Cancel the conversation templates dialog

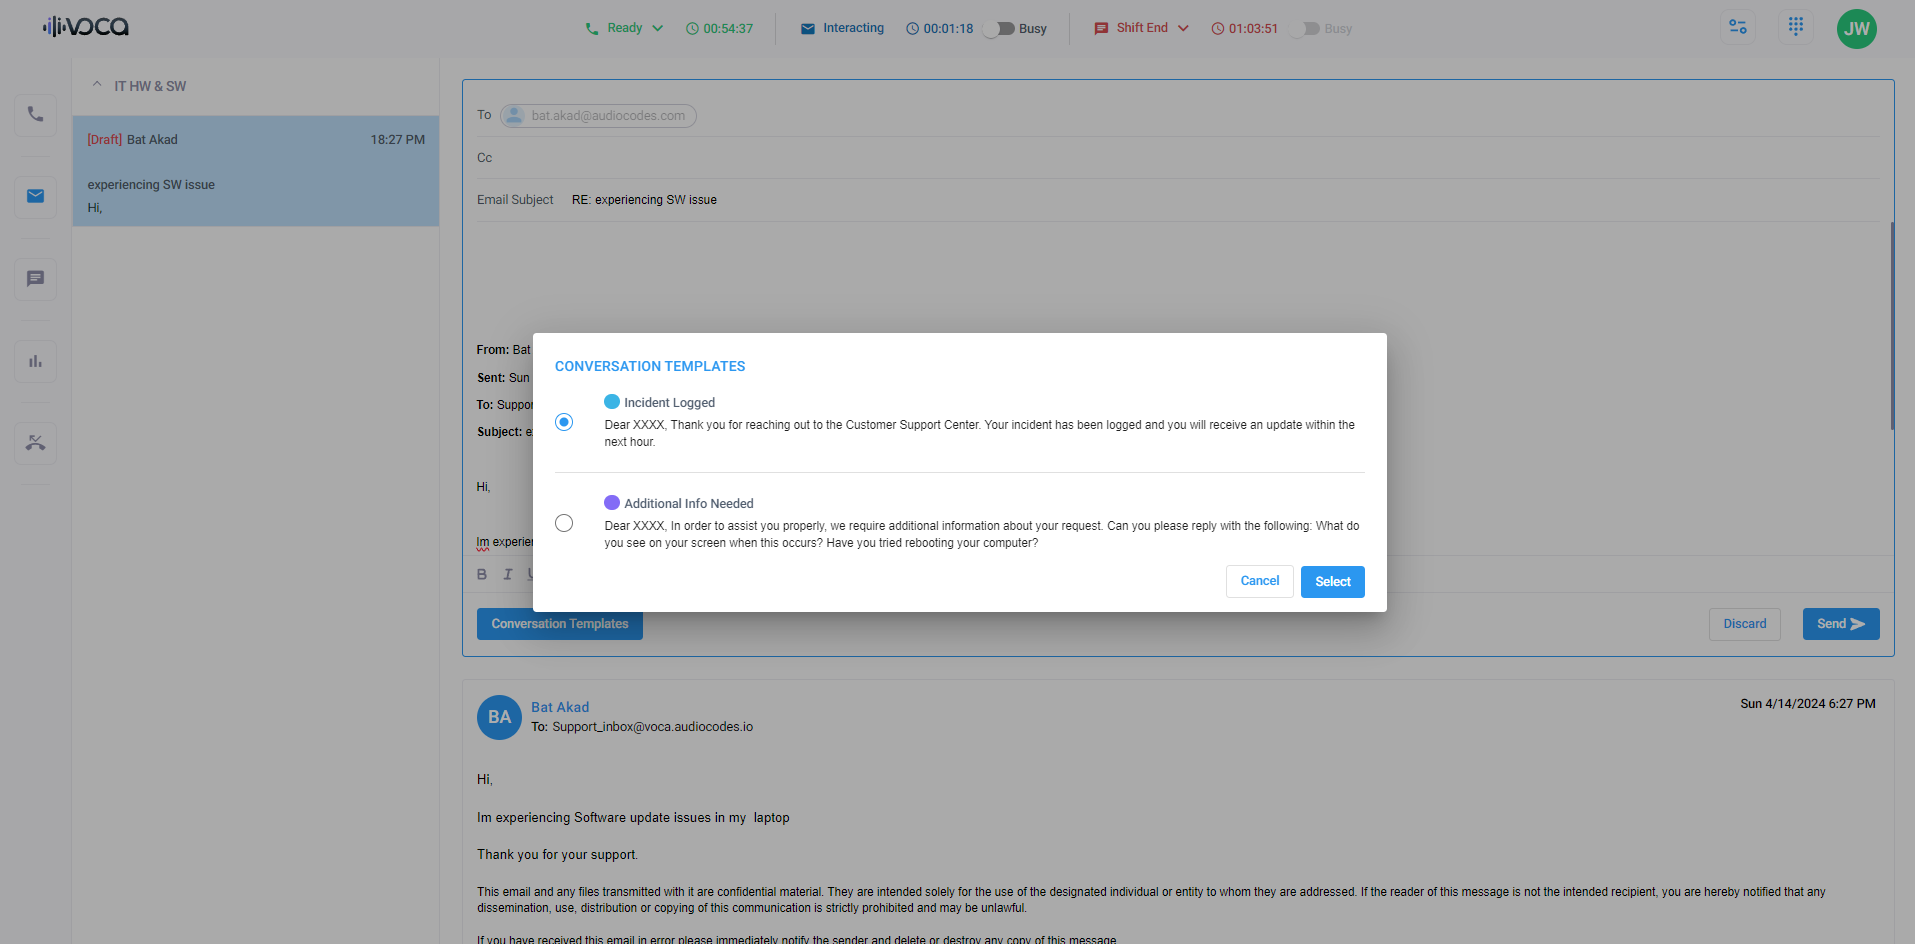click(1259, 581)
